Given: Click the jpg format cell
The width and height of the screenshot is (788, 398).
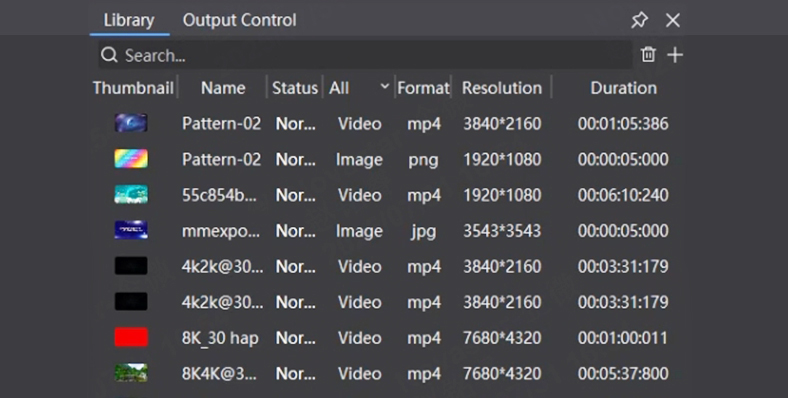Looking at the screenshot, I should 423,231.
